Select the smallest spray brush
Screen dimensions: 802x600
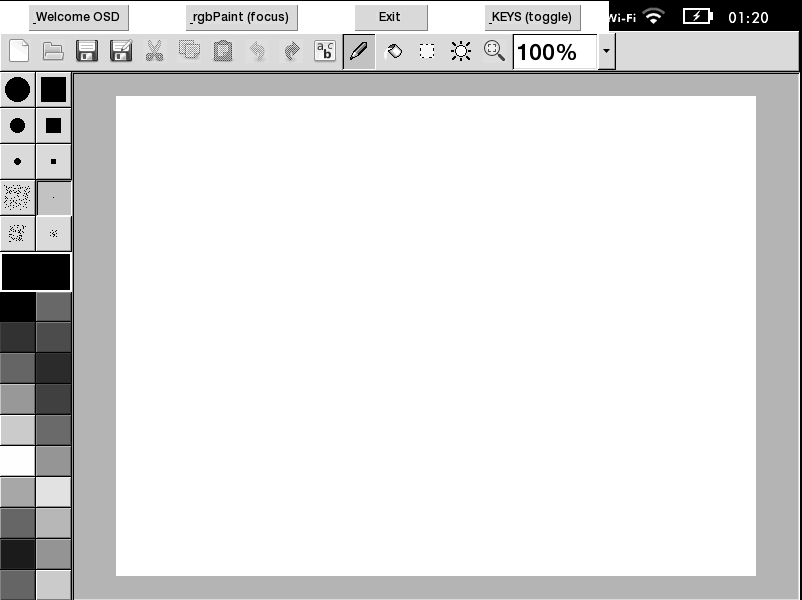click(x=54, y=234)
